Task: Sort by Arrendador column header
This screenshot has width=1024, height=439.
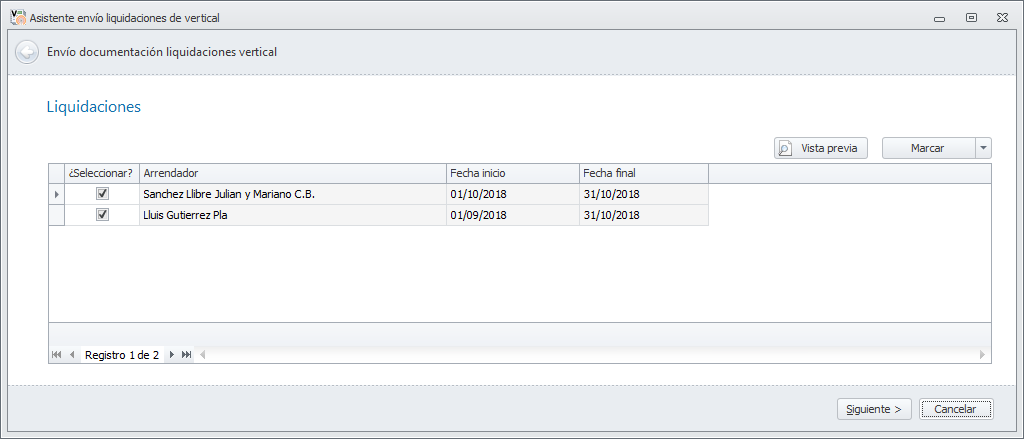Action: [292, 173]
